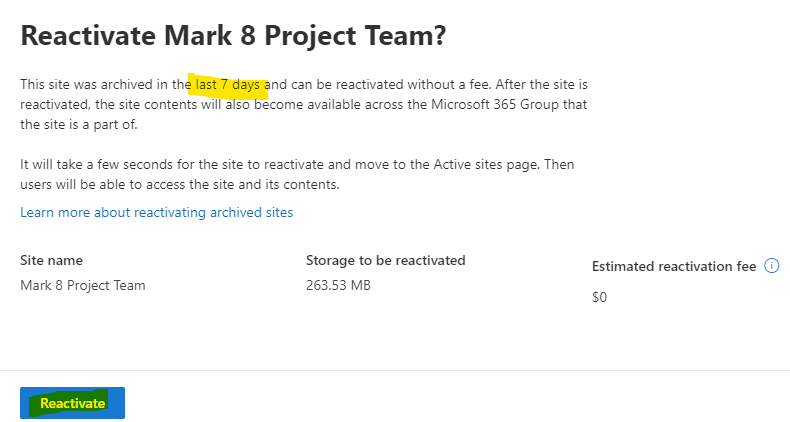Viewport: 790px width, 422px height.
Task: Click the 263.53 MB storage value
Action: [x=338, y=286]
